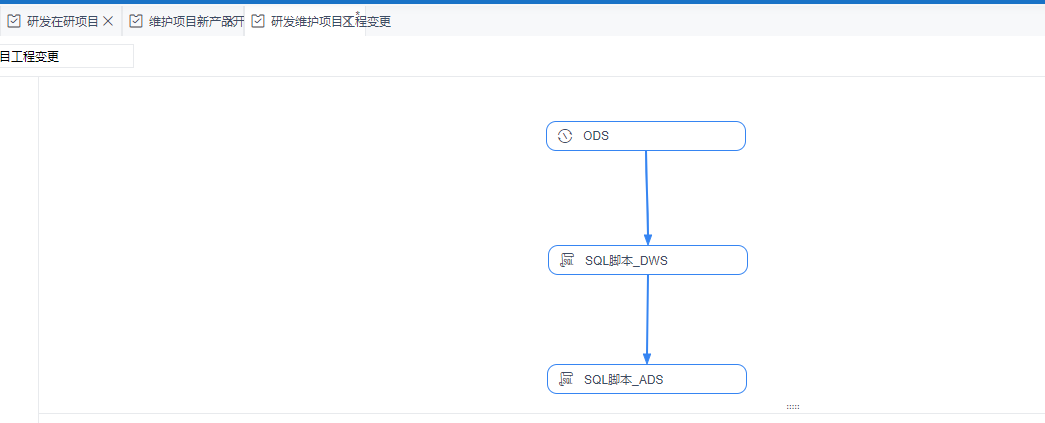1045x423 pixels.
Task: Click the checklist icon on the 维护项目新产品开 tab
Action: click(136, 21)
